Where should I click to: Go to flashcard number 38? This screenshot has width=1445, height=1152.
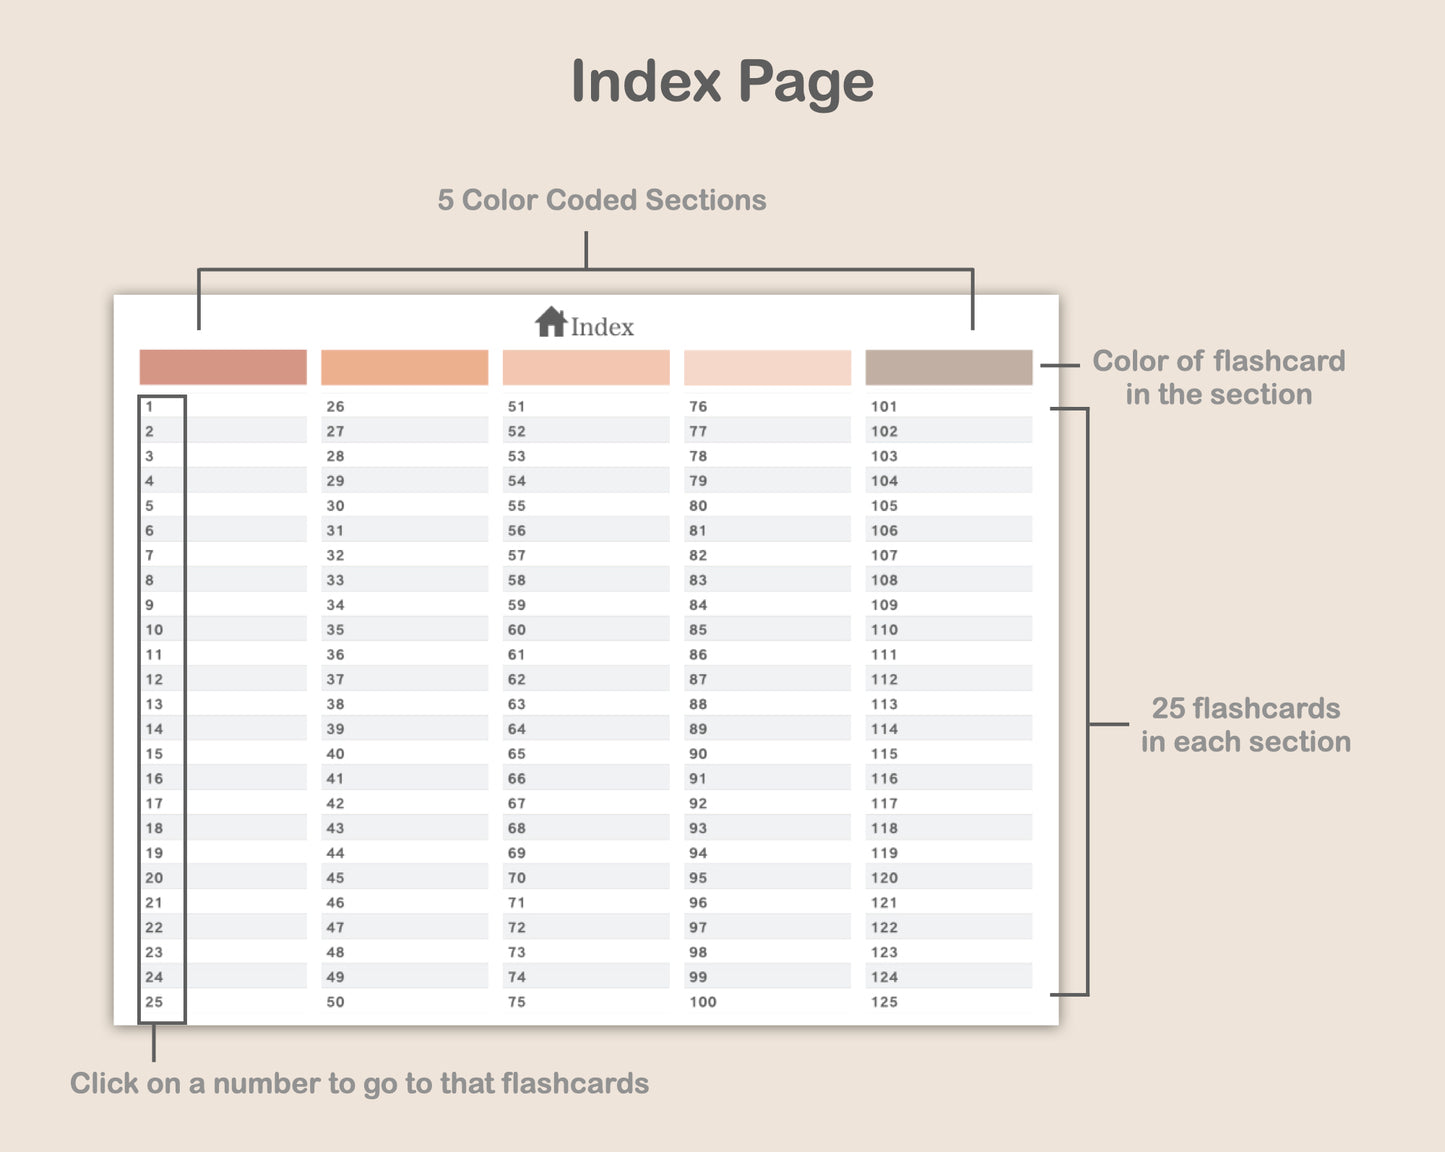click(x=335, y=704)
